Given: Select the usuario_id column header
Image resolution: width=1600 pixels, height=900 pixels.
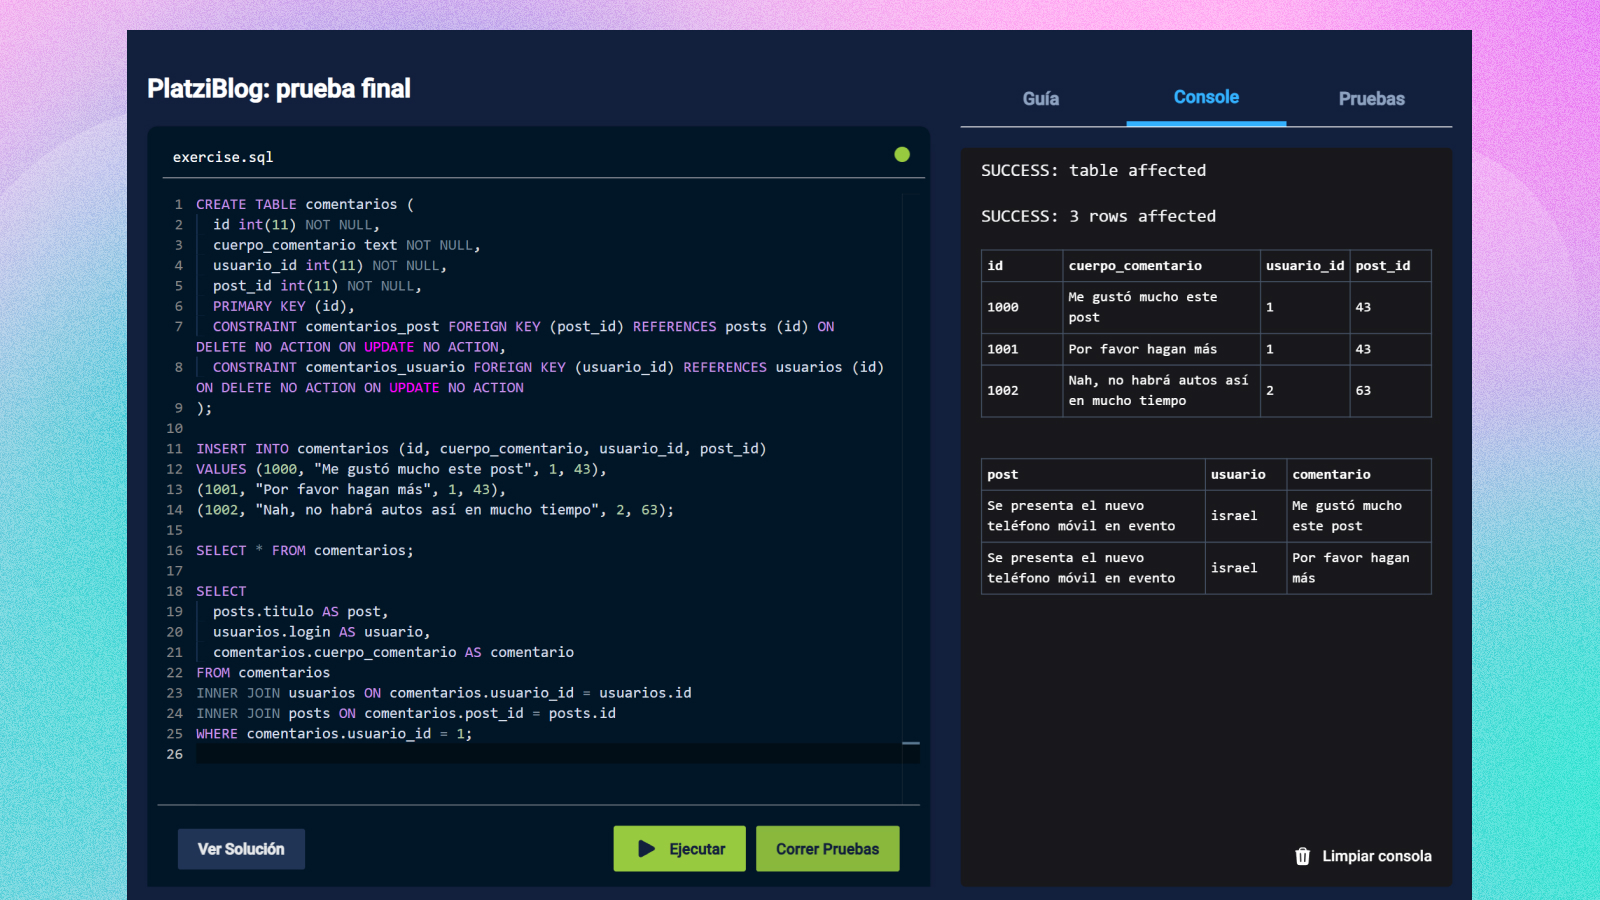Looking at the screenshot, I should click(1304, 266).
